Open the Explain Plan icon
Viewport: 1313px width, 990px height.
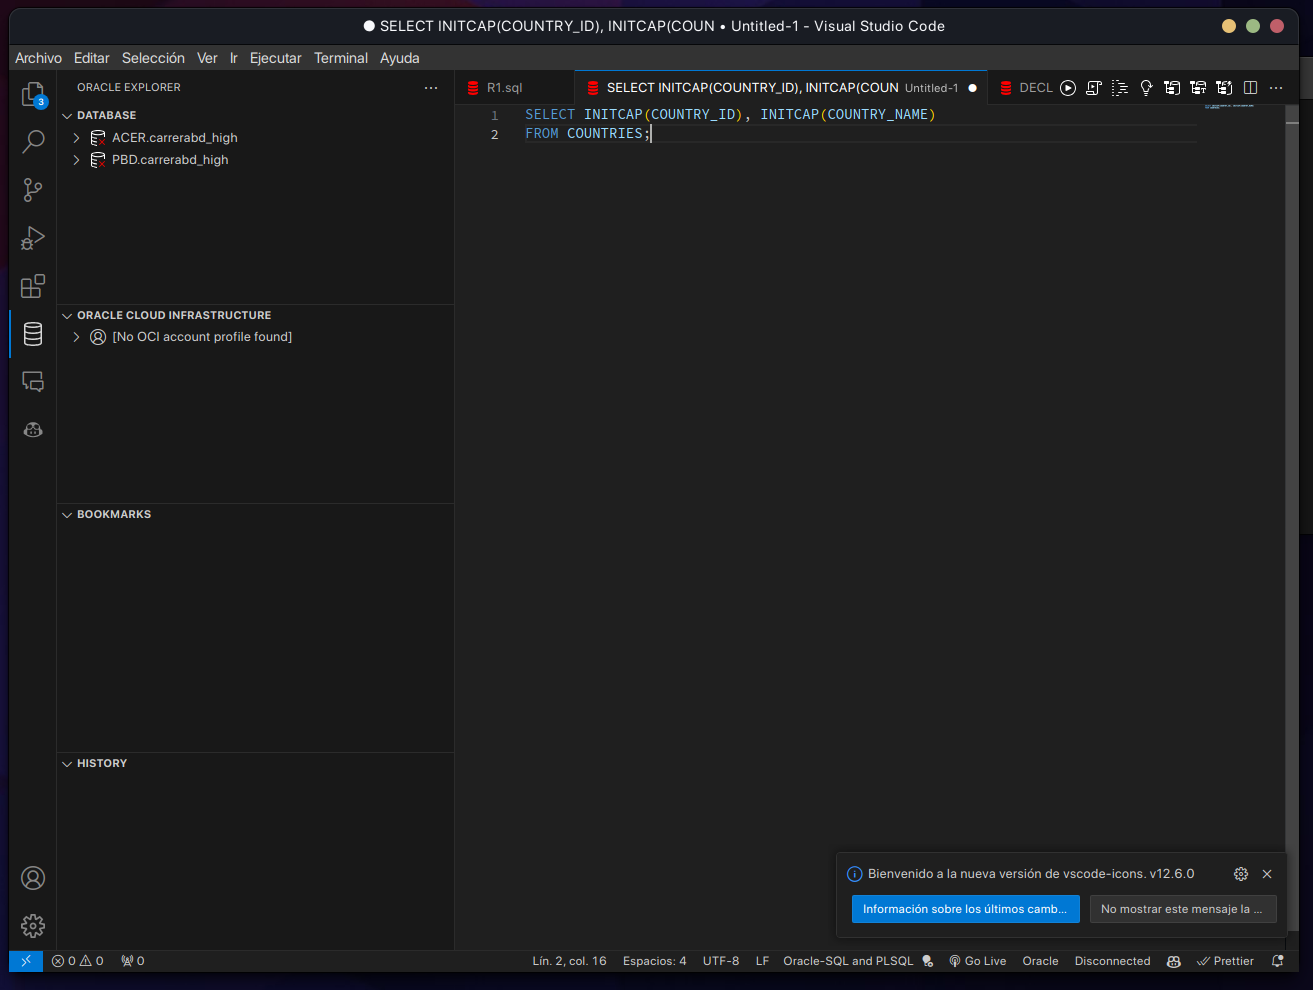[1120, 87]
